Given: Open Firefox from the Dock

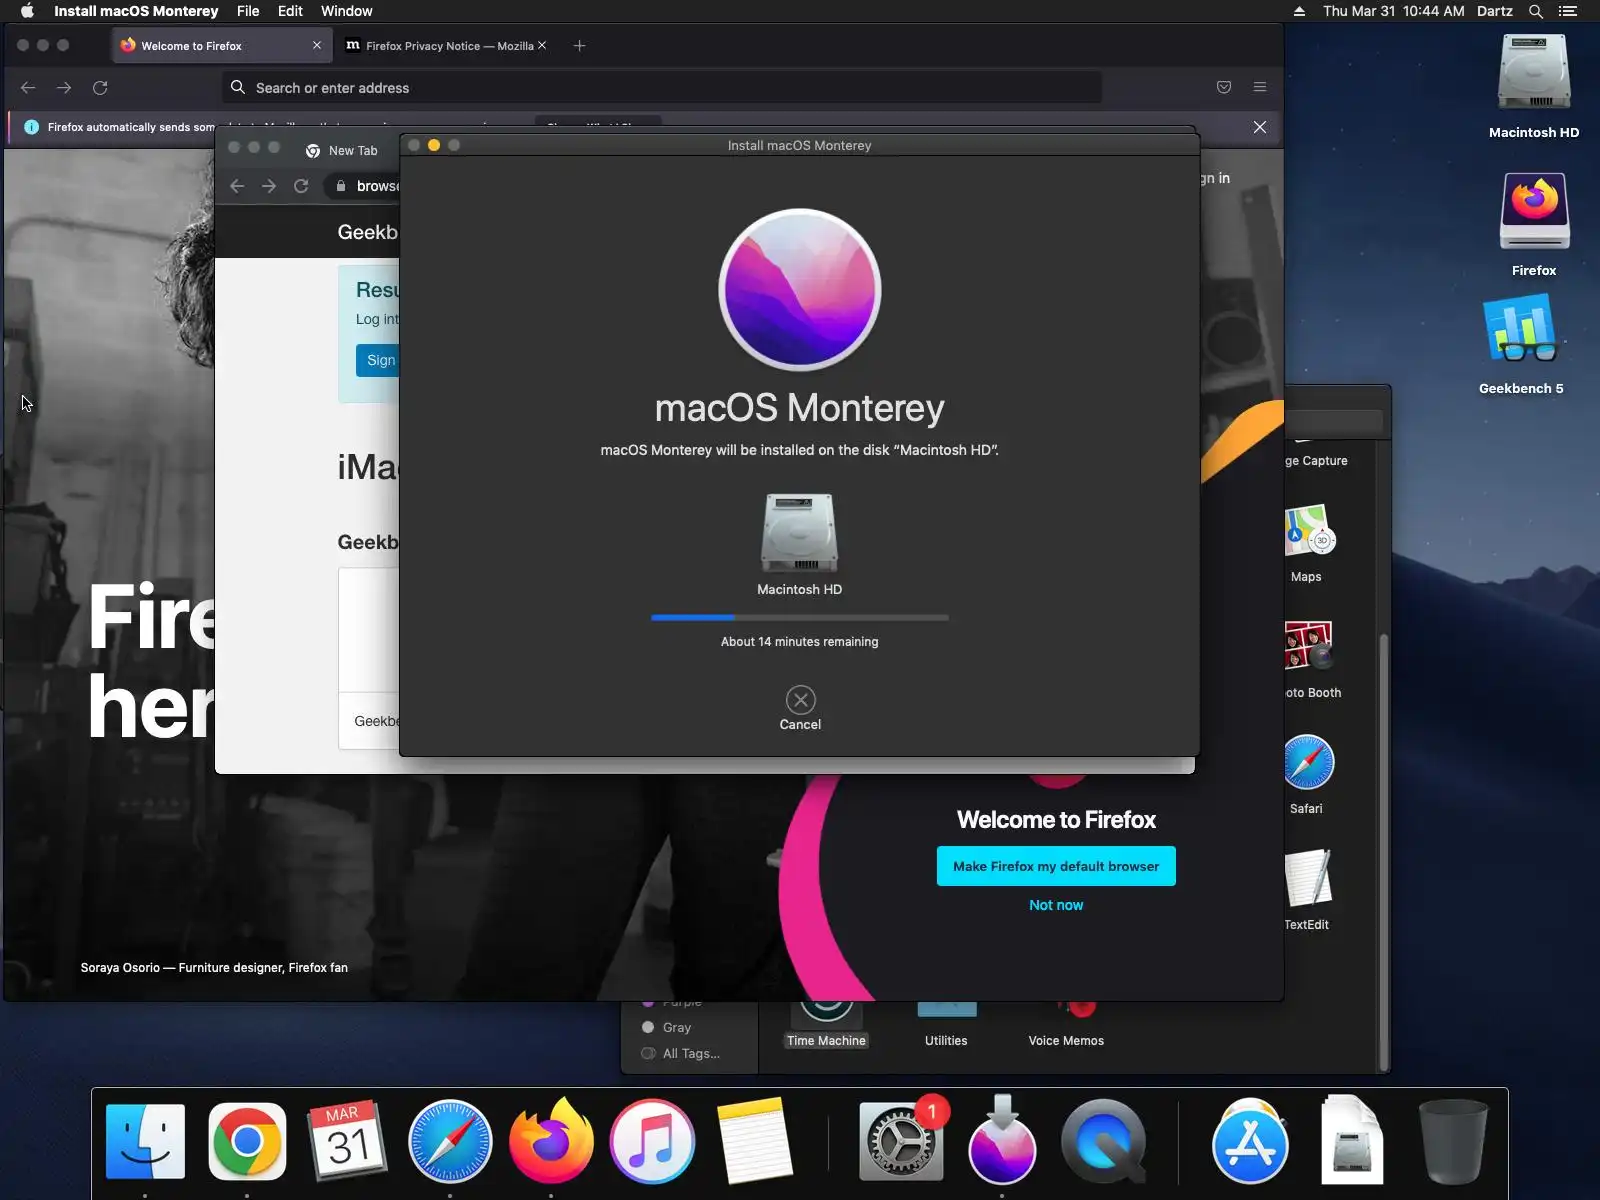Looking at the screenshot, I should (551, 1142).
